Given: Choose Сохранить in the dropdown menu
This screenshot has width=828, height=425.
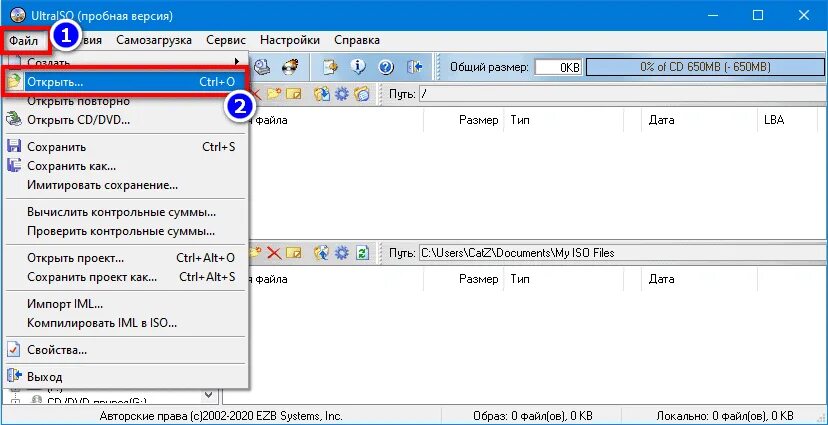Looking at the screenshot, I should 127,147.
